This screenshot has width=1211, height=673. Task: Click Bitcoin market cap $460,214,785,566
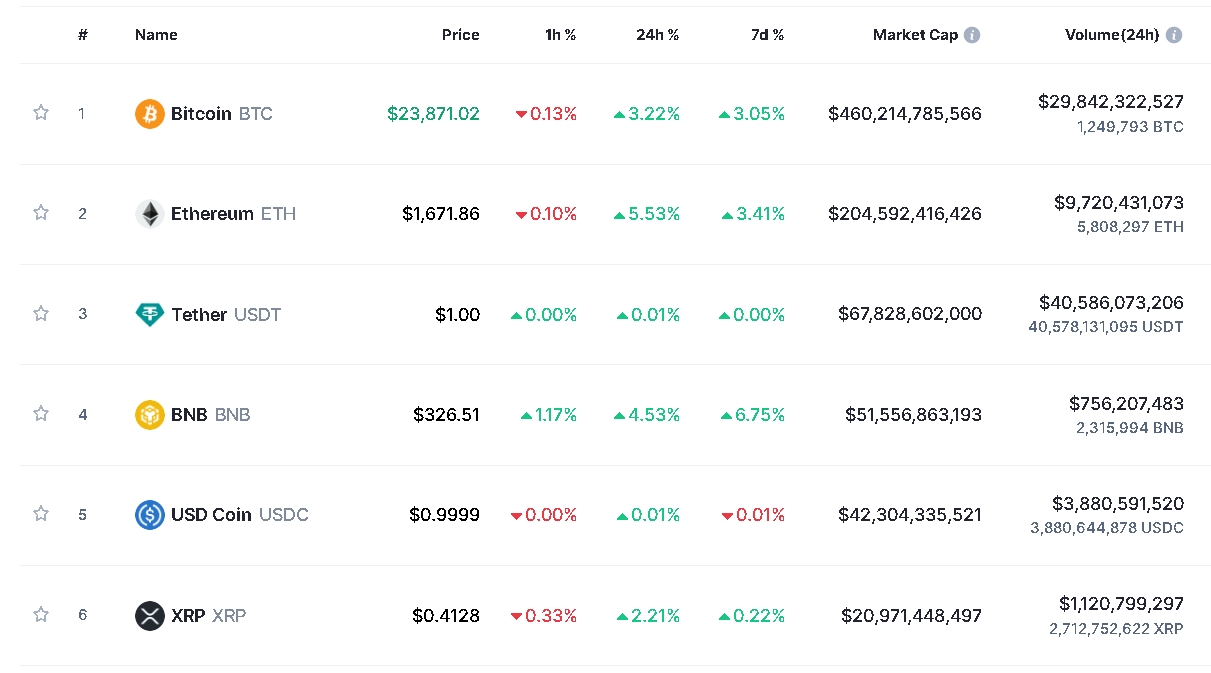click(905, 114)
